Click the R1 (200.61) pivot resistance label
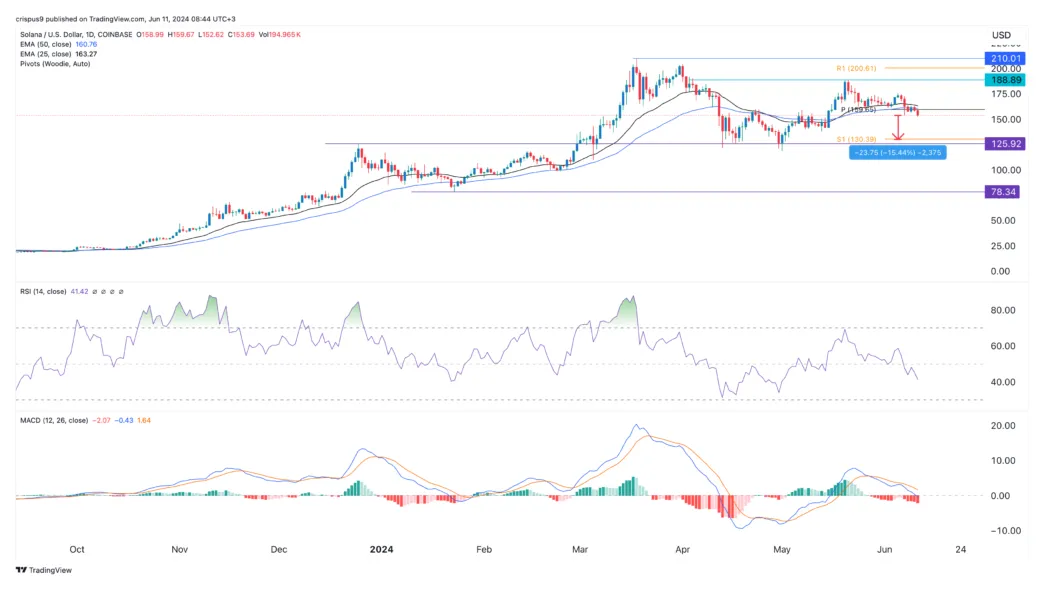The image size is (1044, 590). coord(857,68)
